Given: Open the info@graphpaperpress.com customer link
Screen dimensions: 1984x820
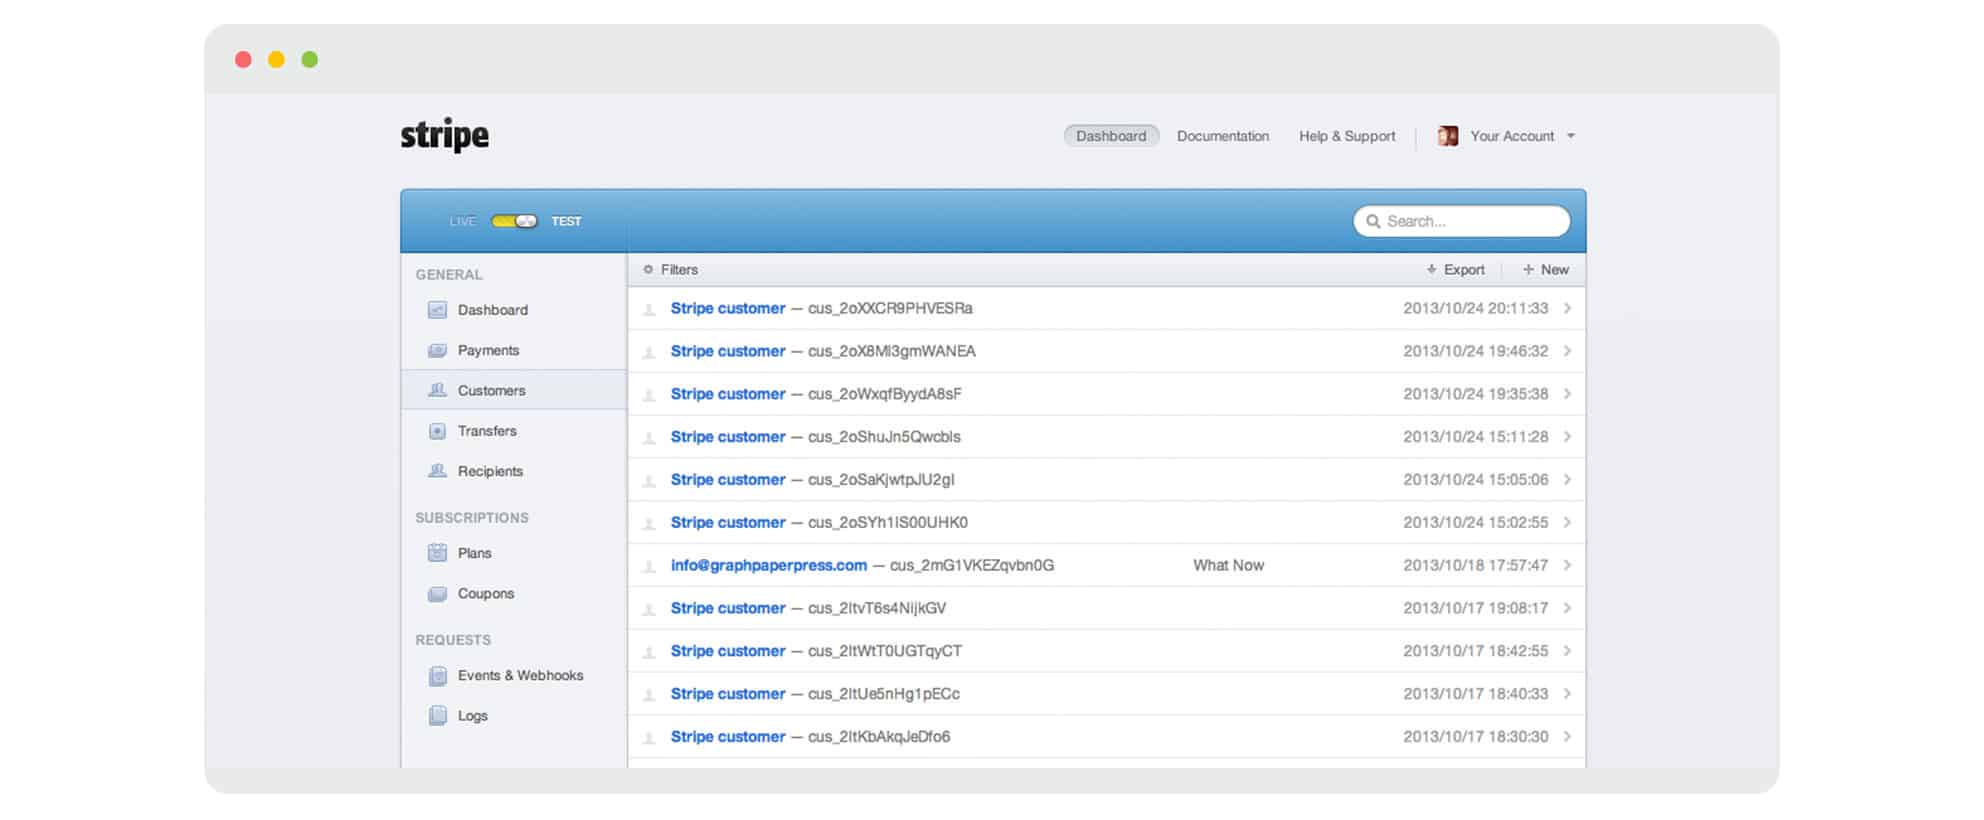Looking at the screenshot, I should (768, 565).
